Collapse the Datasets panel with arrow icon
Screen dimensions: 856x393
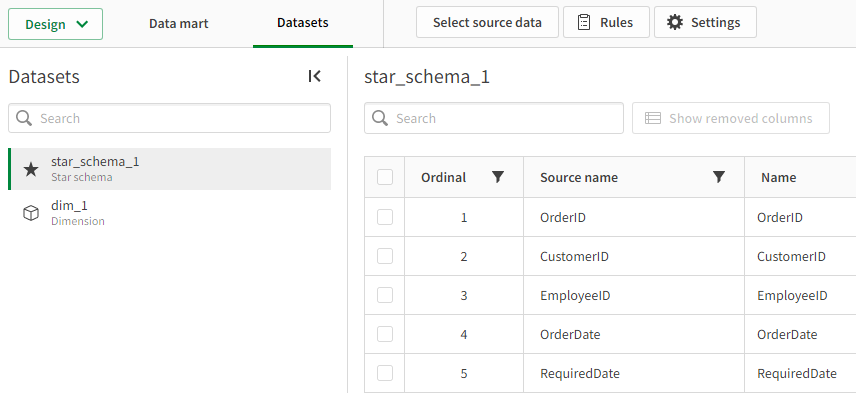314,76
